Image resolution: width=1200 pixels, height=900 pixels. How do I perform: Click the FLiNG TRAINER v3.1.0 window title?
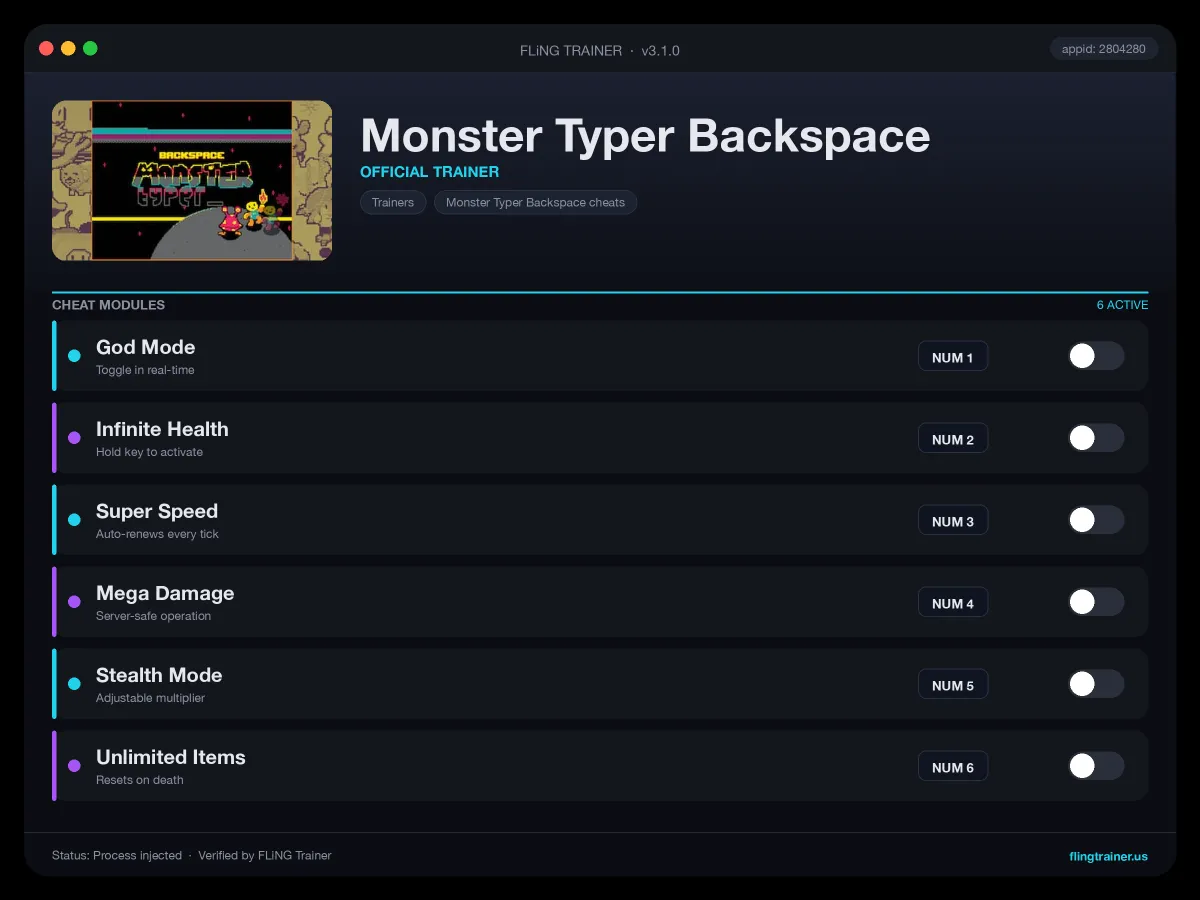pyautogui.click(x=600, y=50)
